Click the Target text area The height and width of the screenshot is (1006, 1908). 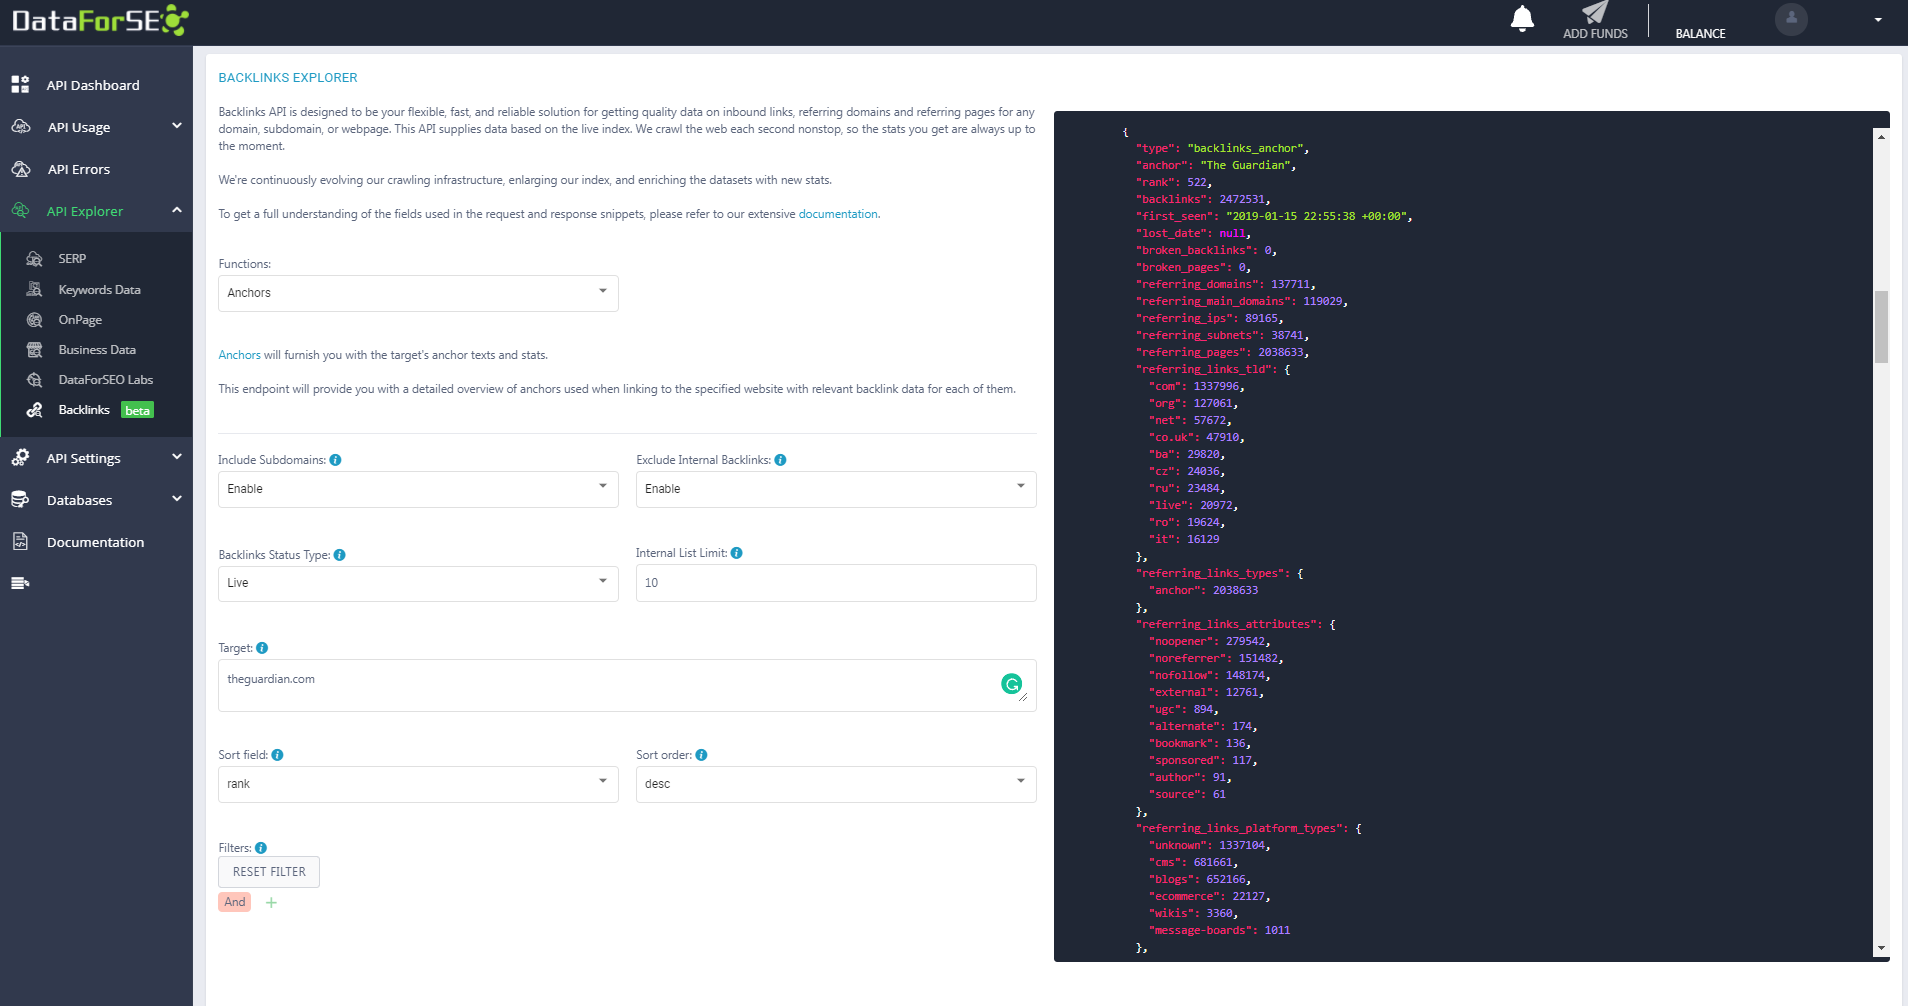click(627, 685)
